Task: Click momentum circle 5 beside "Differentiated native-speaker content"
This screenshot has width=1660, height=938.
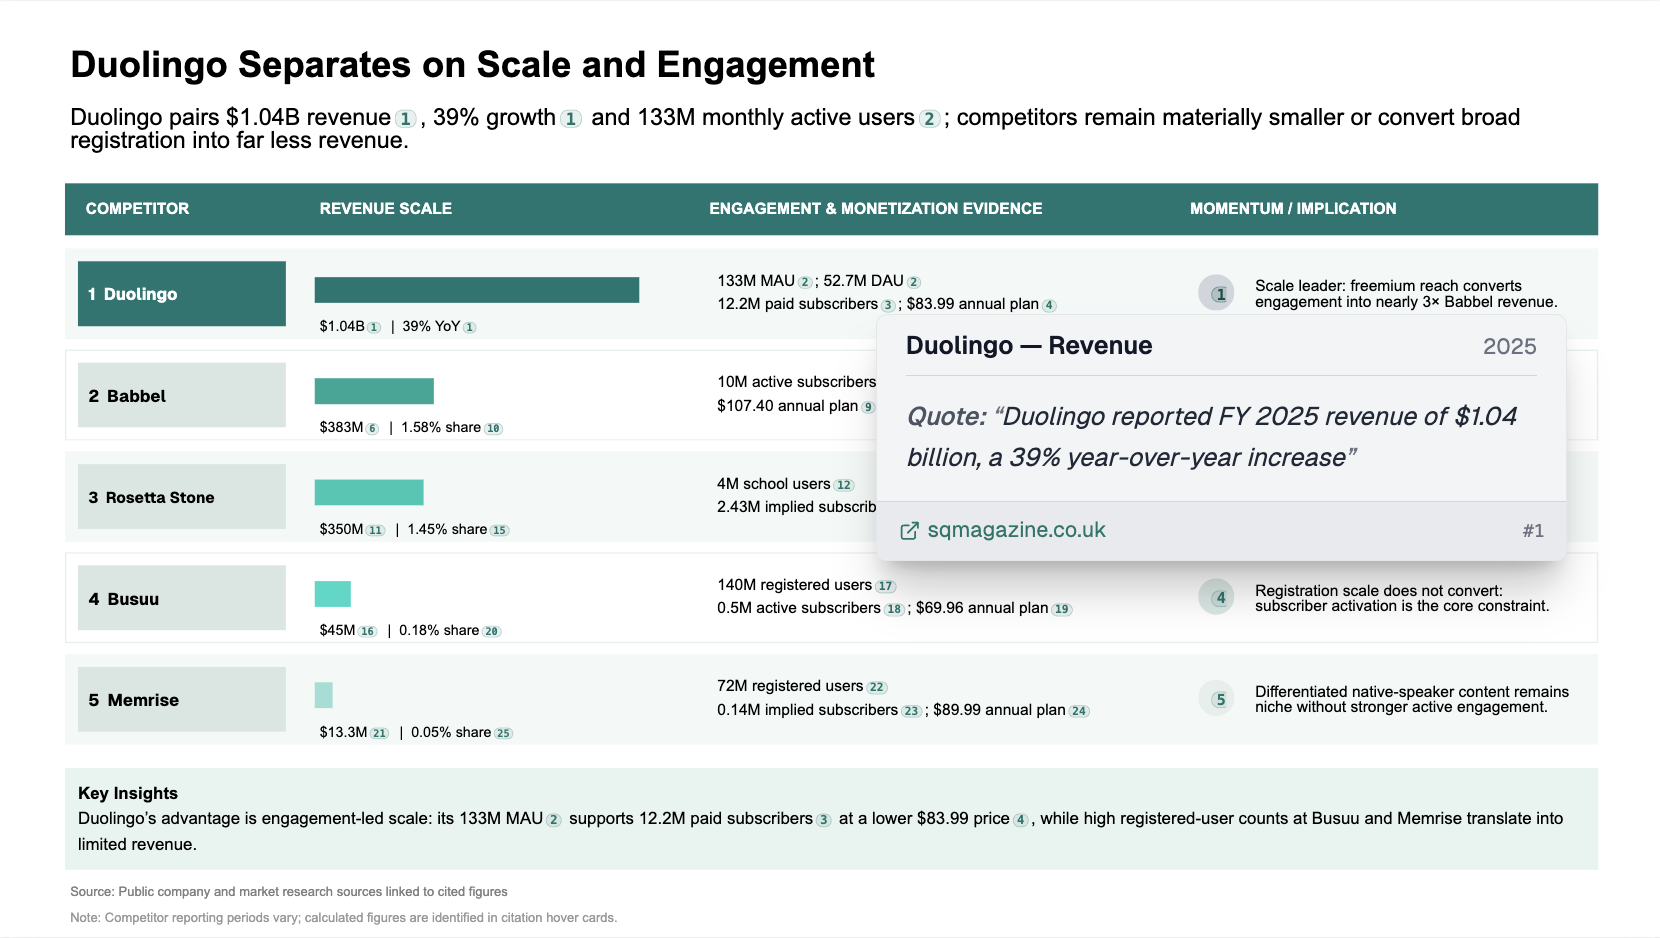Action: [1217, 699]
